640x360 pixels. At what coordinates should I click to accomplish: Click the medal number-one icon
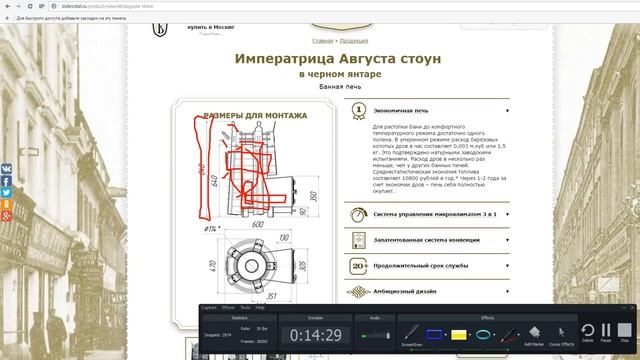[358, 111]
